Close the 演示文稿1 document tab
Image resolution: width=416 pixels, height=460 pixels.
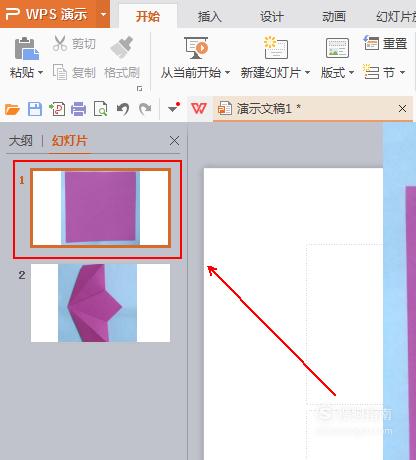tap(402, 108)
